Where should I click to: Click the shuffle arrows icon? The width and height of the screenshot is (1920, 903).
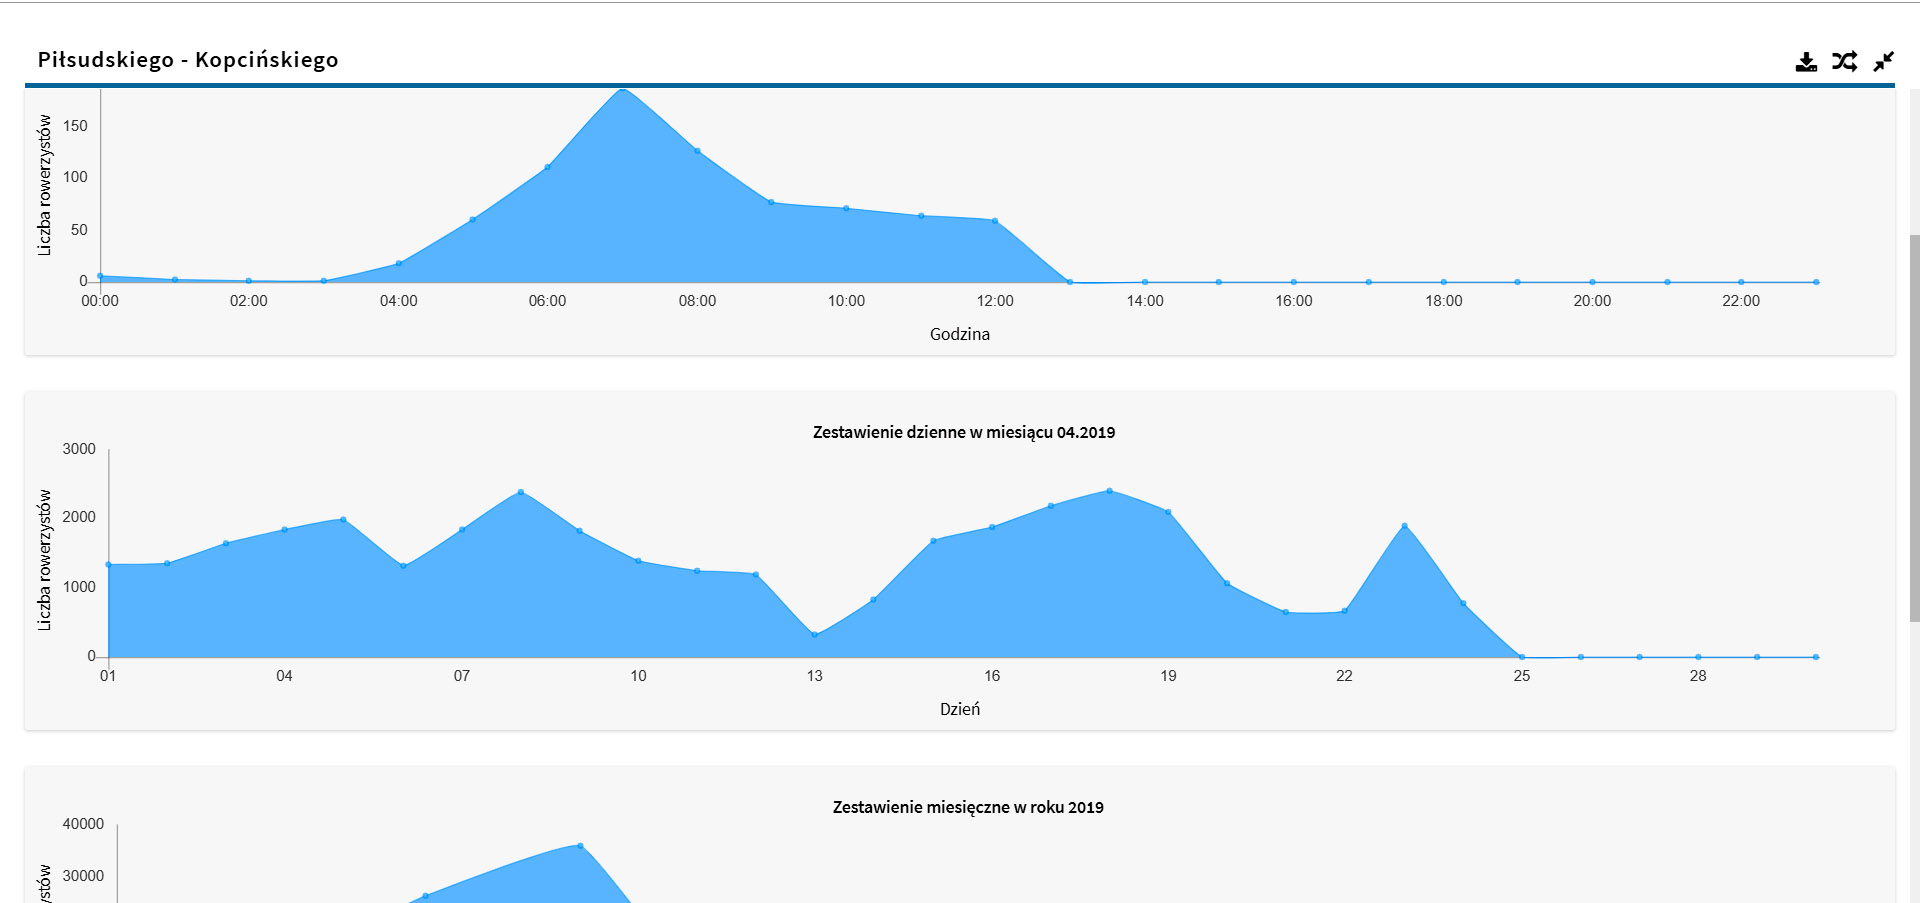point(1845,62)
